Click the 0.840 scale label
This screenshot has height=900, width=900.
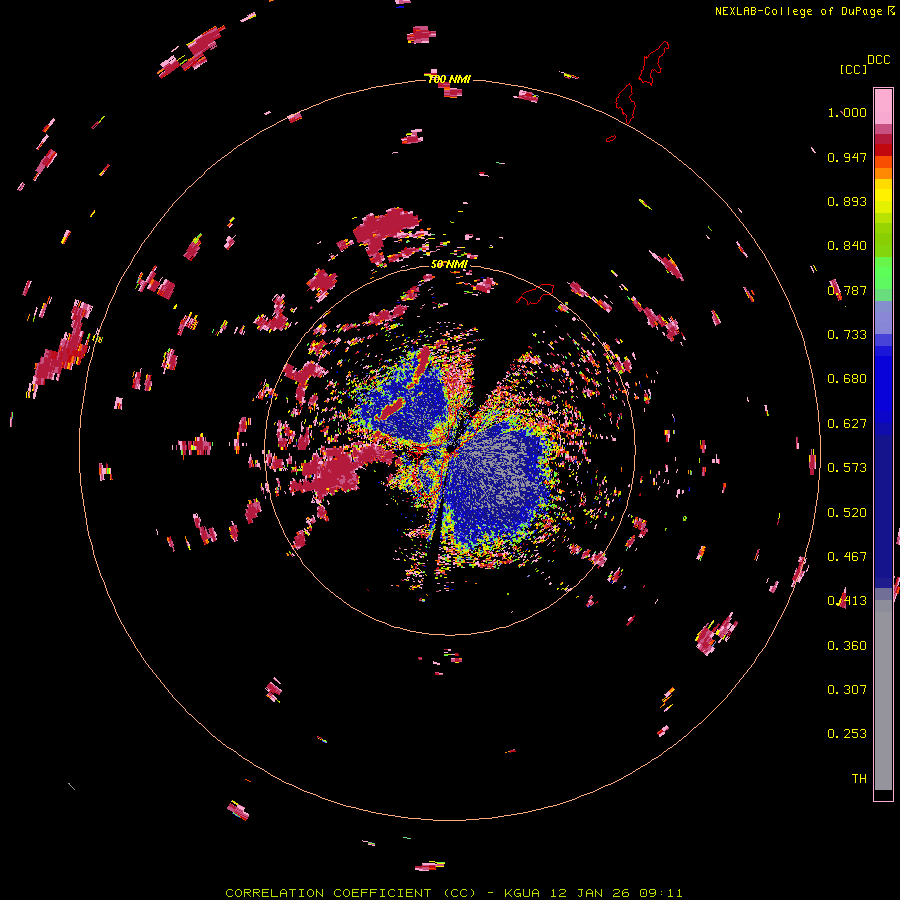pyautogui.click(x=847, y=246)
